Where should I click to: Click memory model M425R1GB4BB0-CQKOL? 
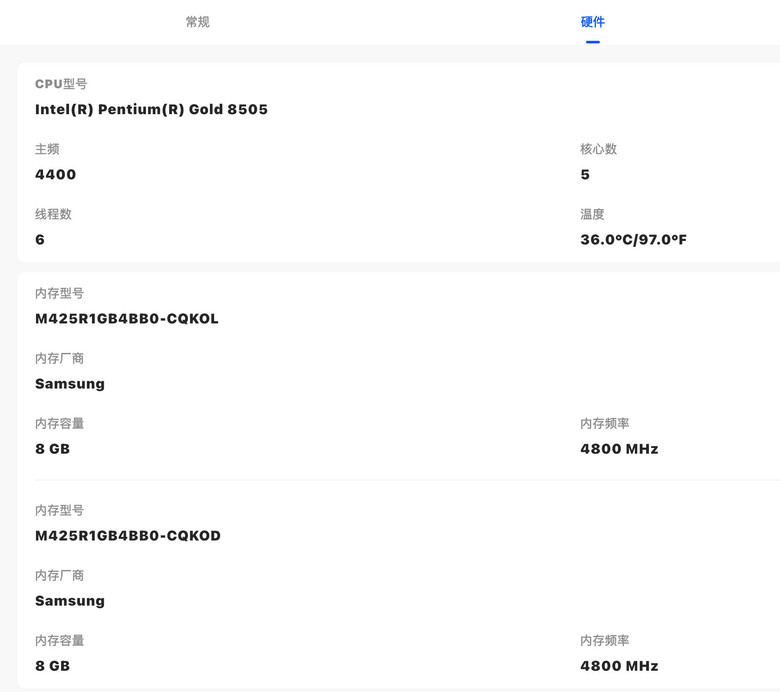pos(127,319)
